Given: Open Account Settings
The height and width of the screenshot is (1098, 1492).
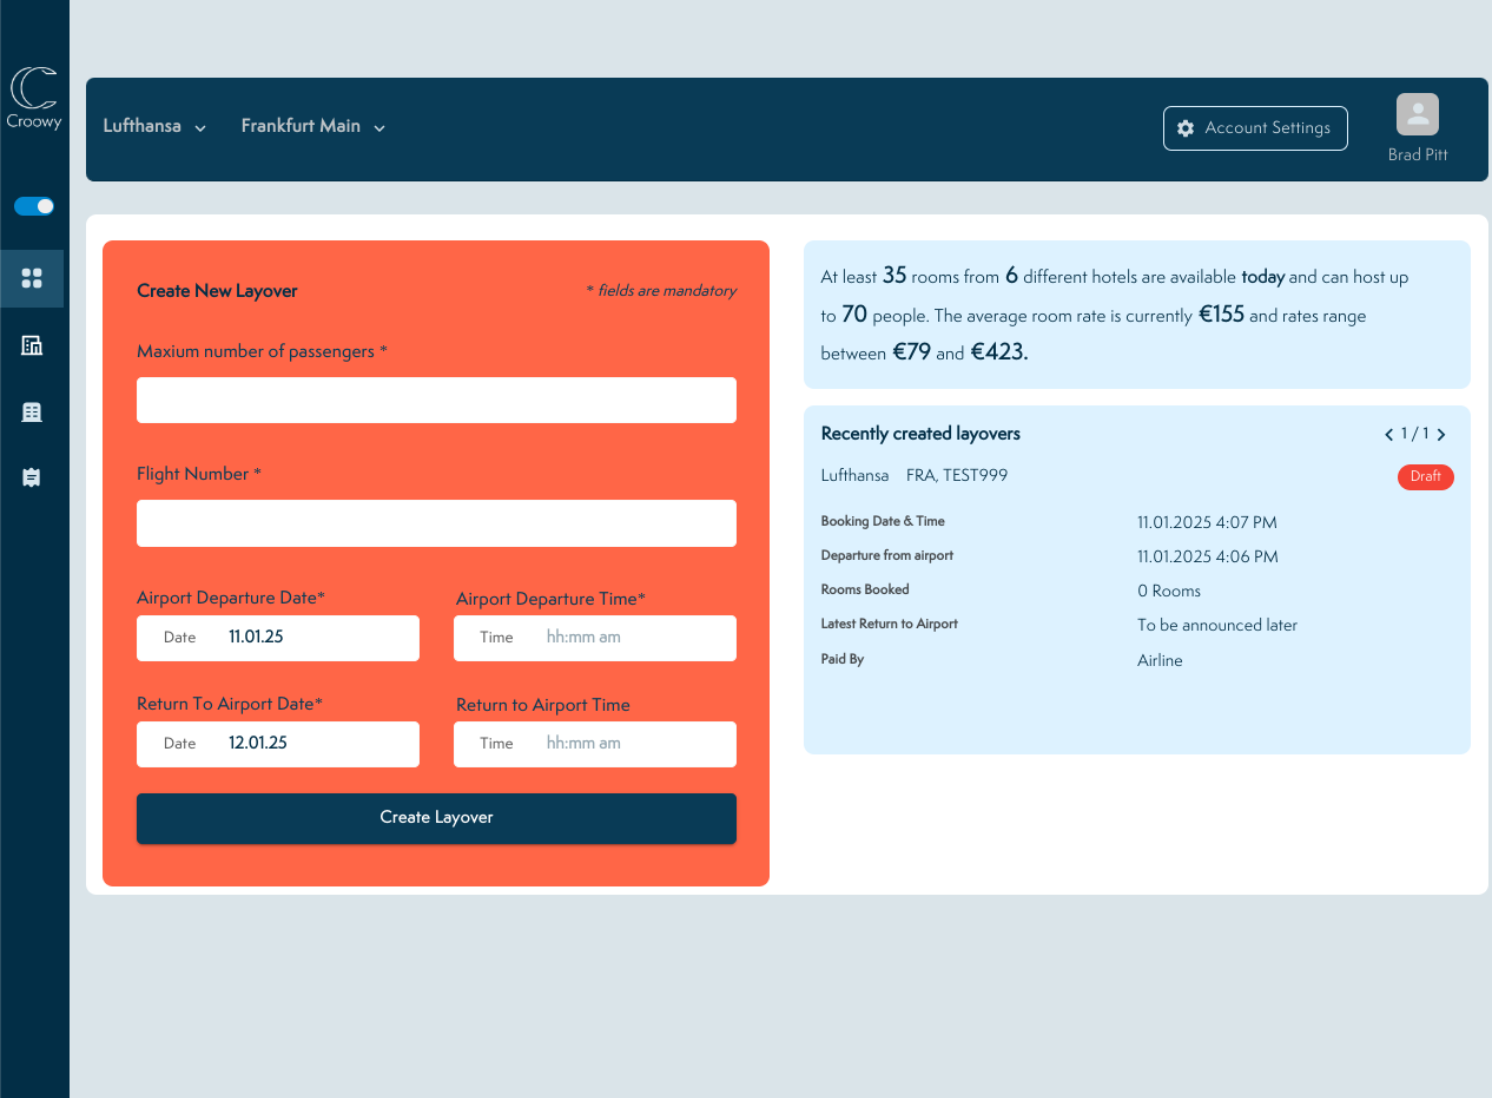Looking at the screenshot, I should click(x=1255, y=128).
